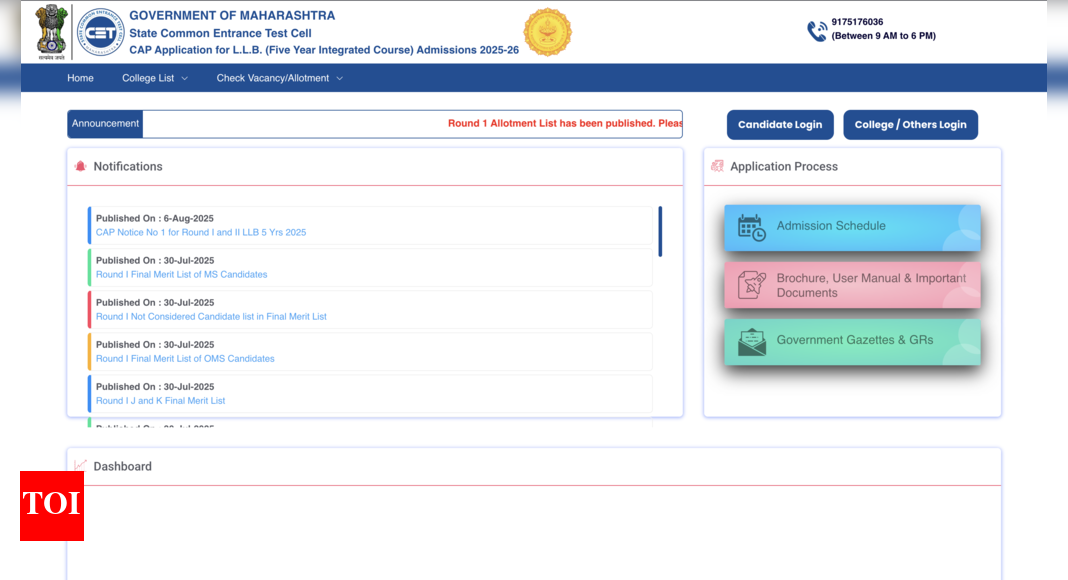The image size is (1068, 580).
Task: Expand the College List dropdown
Action: point(155,78)
